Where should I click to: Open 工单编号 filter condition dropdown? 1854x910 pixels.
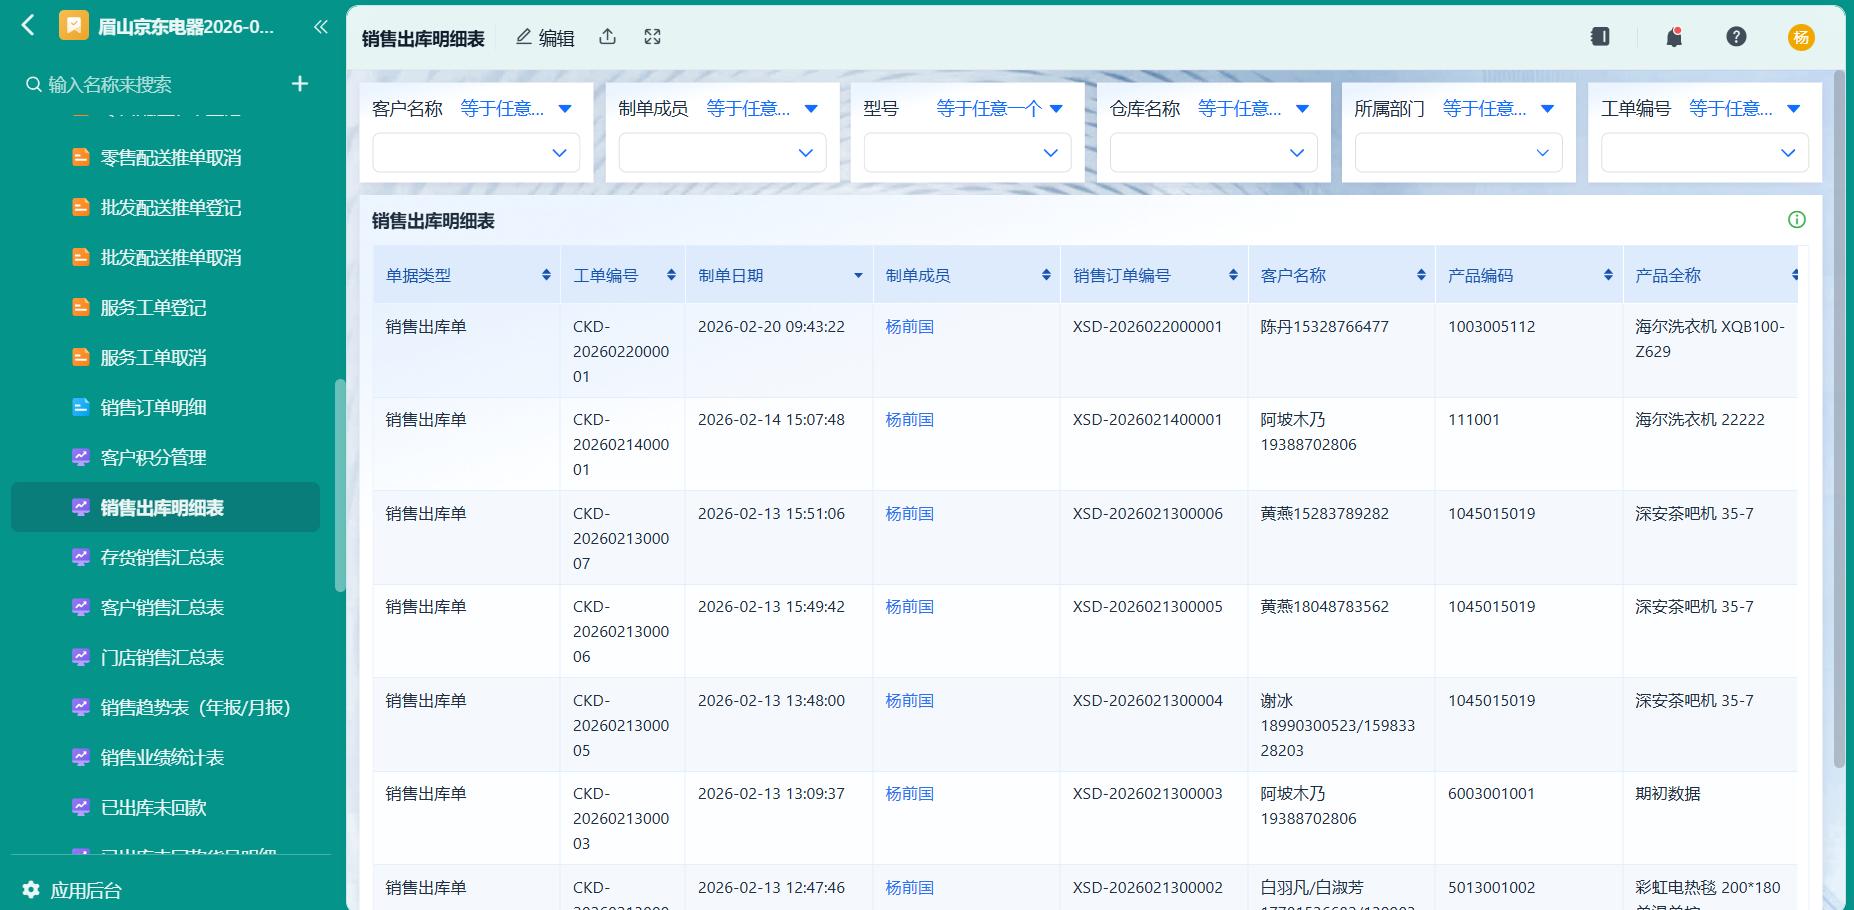(x=1744, y=109)
